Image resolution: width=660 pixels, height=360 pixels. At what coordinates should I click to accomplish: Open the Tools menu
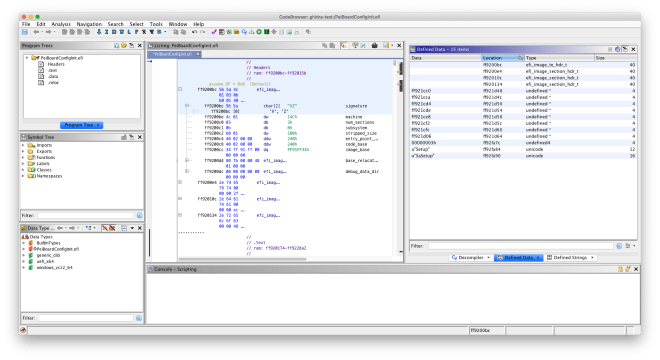[x=156, y=24]
